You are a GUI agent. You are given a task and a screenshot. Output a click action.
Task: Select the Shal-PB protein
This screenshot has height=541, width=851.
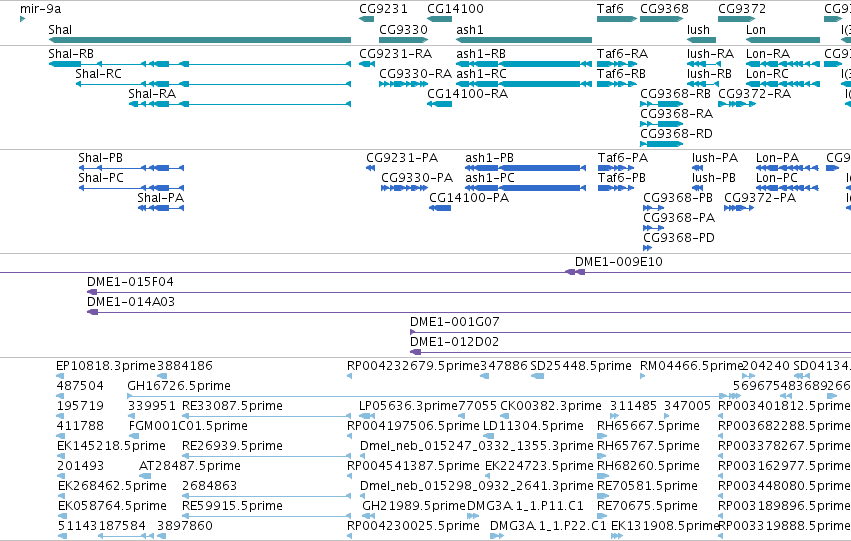(x=131, y=168)
